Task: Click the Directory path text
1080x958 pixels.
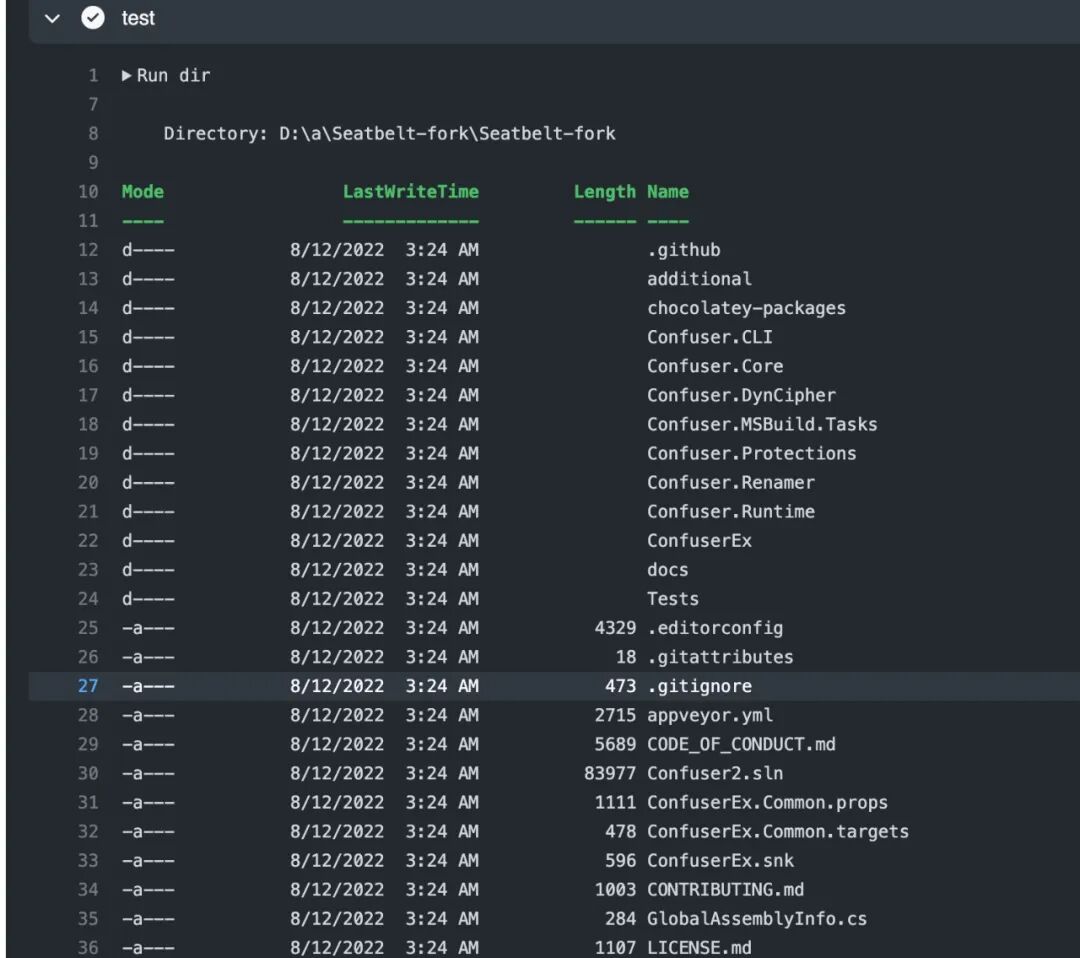Action: coord(389,134)
